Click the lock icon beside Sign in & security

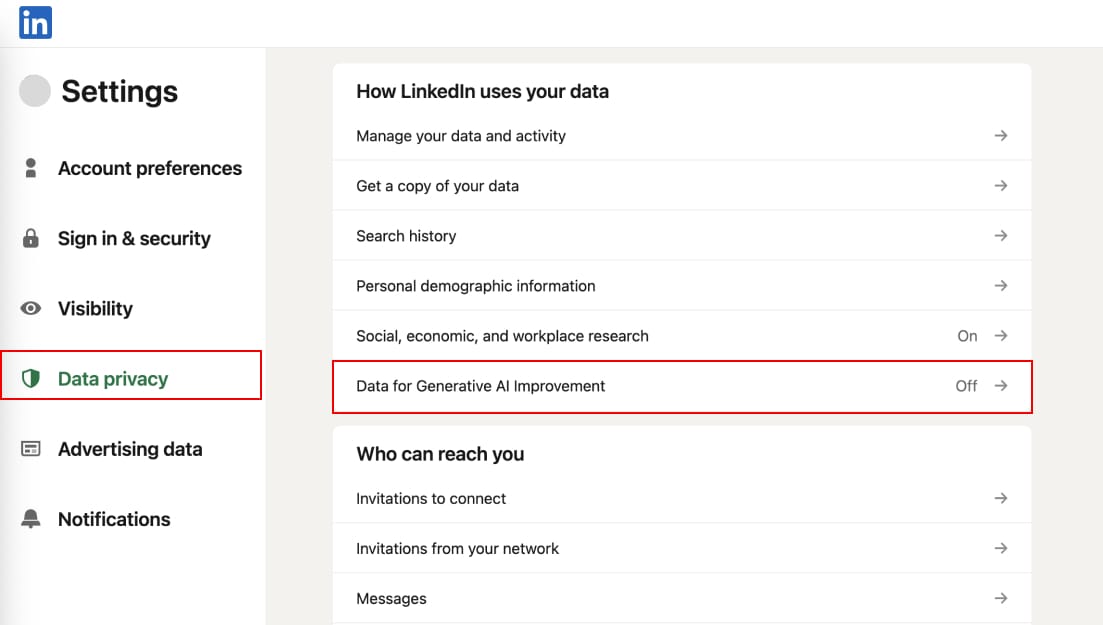(30, 238)
